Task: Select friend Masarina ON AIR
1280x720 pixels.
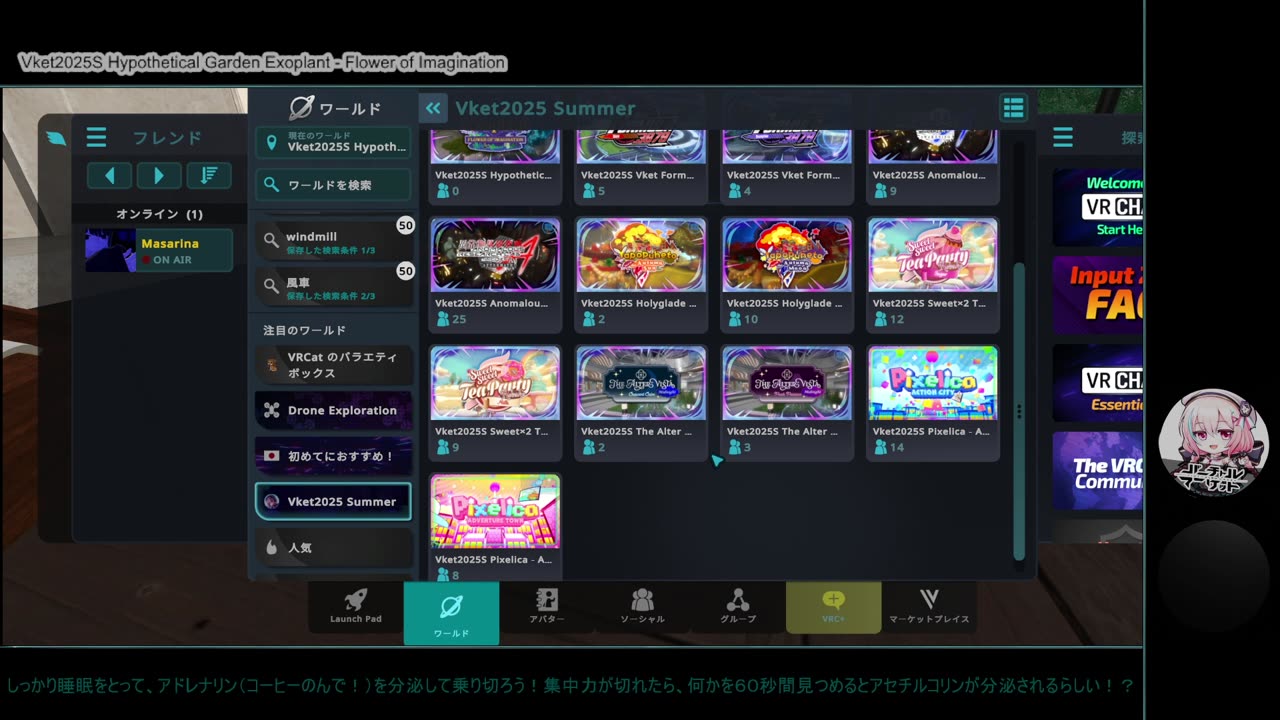Action: [159, 250]
